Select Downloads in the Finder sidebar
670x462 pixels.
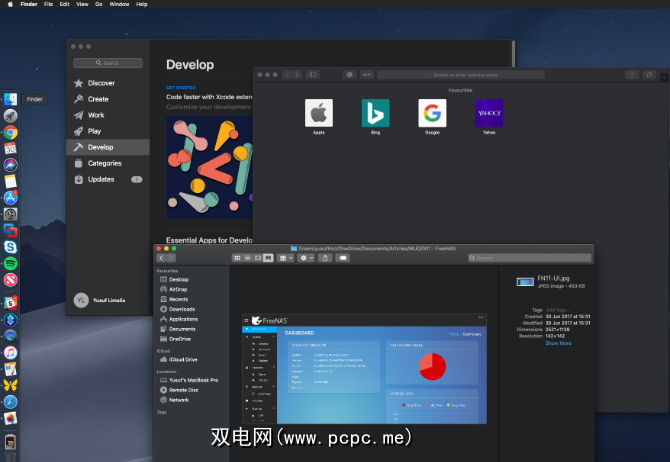(x=181, y=309)
